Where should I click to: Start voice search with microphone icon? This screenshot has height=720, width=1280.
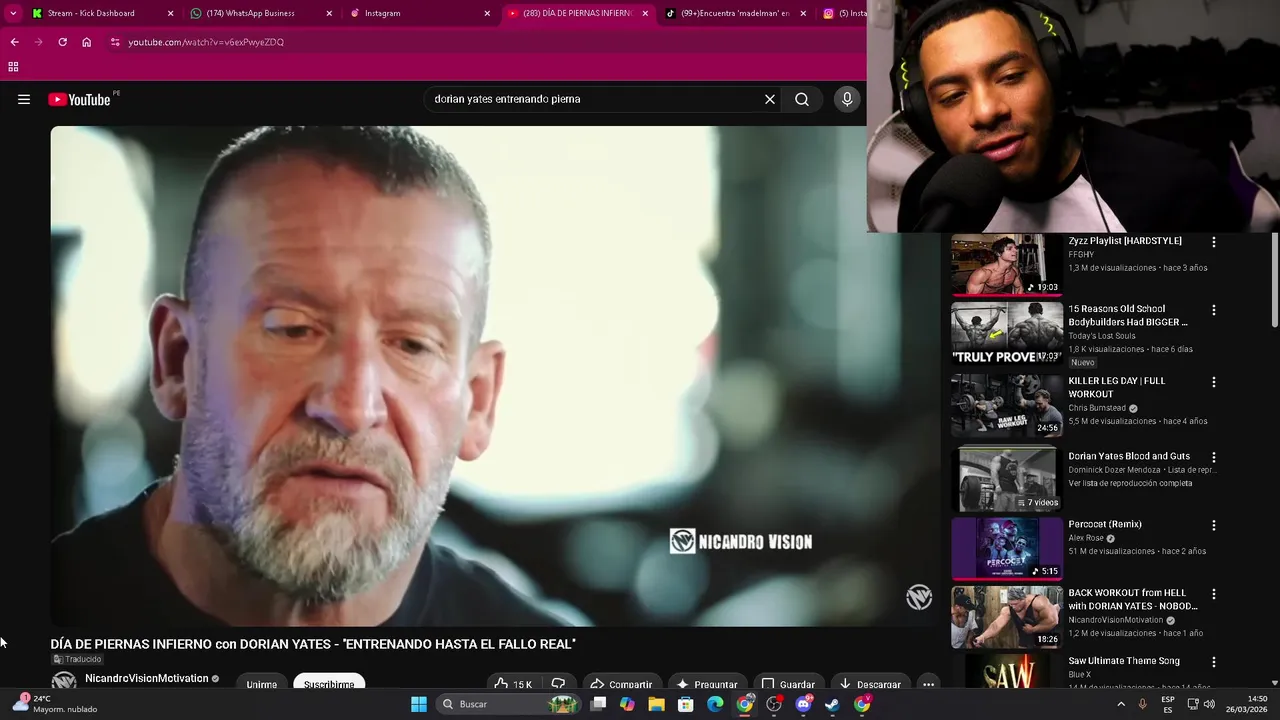pyautogui.click(x=847, y=99)
